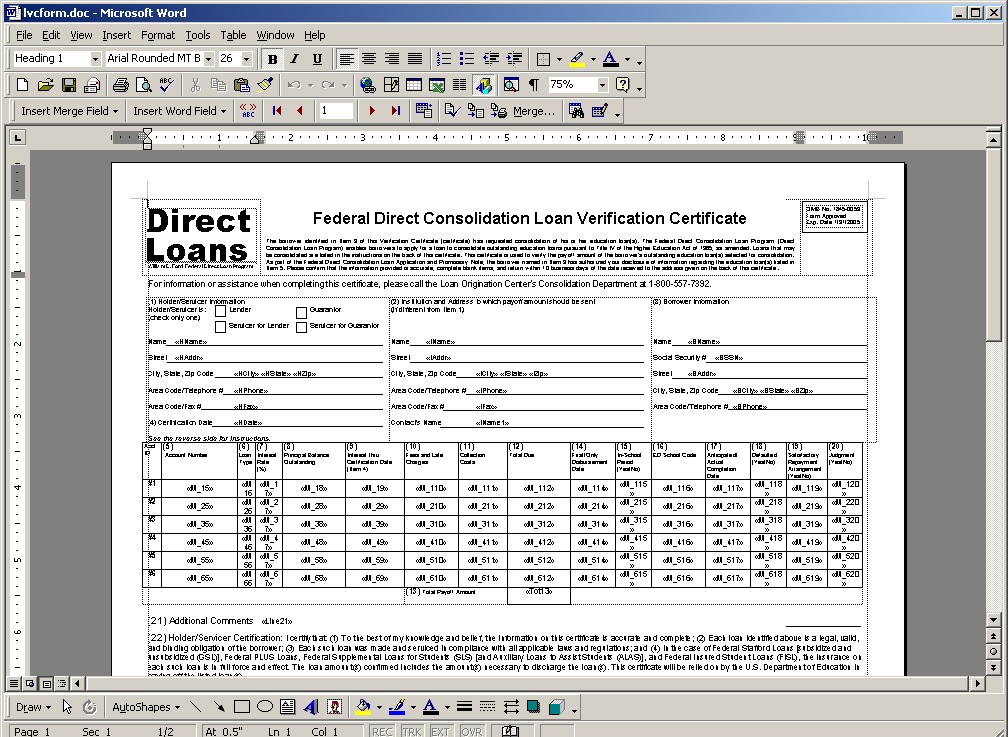Save the document with the floppy icon

click(x=69, y=85)
